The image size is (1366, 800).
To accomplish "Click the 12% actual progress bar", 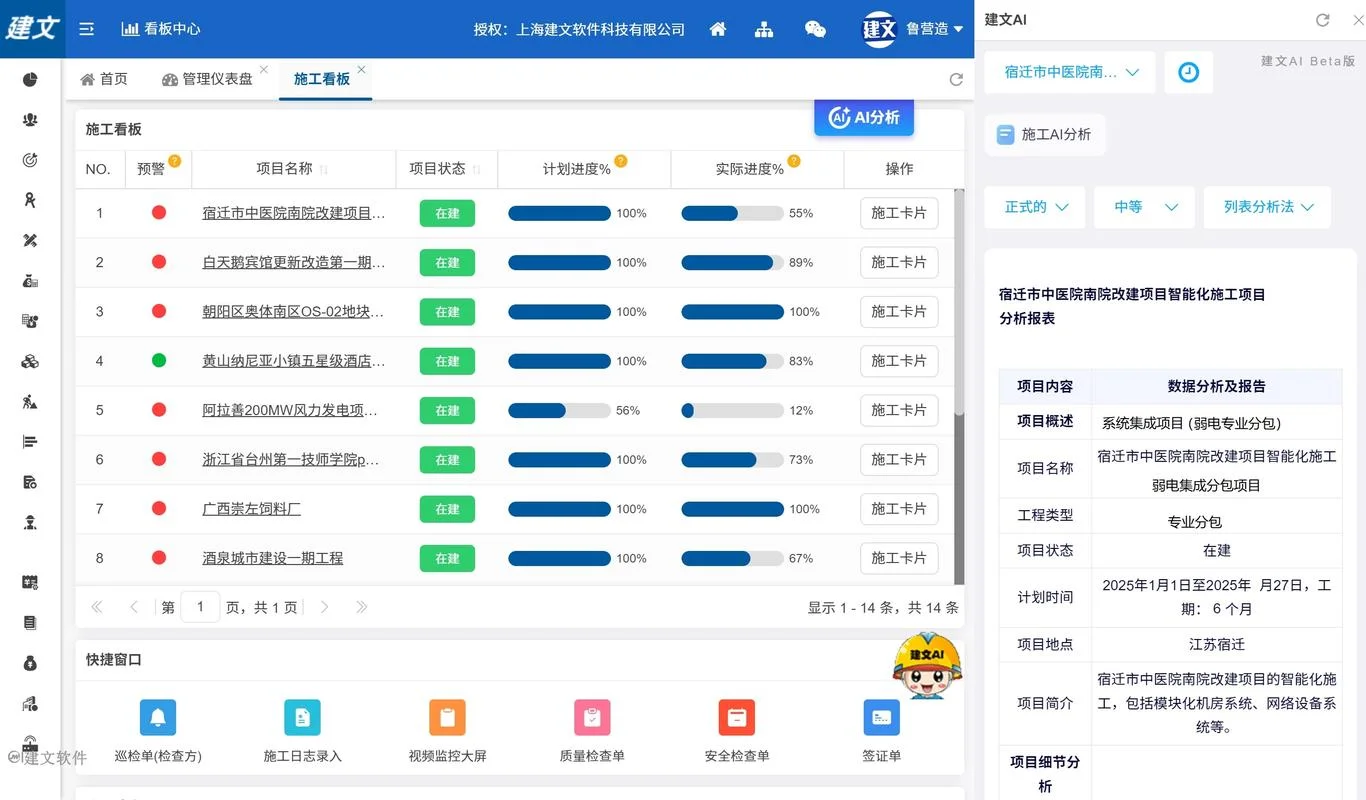I will pos(732,410).
